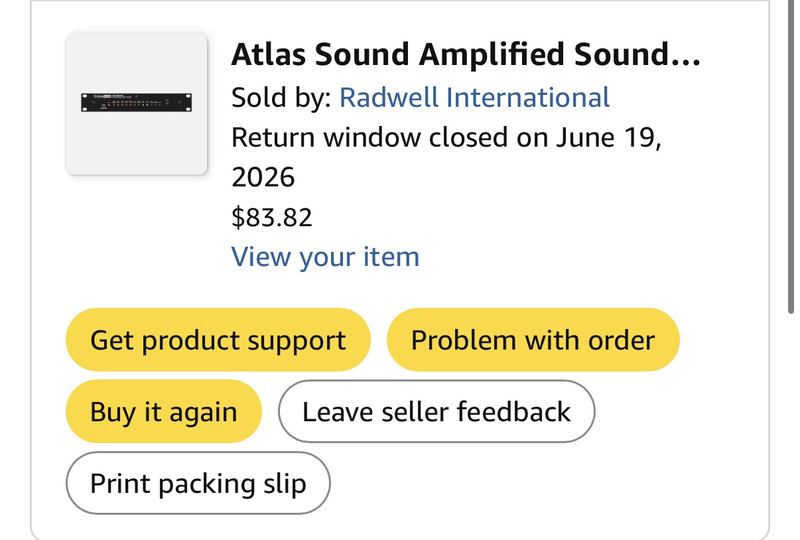Tap the outlined Print packing slip pill
The image size is (800, 540).
click(198, 483)
